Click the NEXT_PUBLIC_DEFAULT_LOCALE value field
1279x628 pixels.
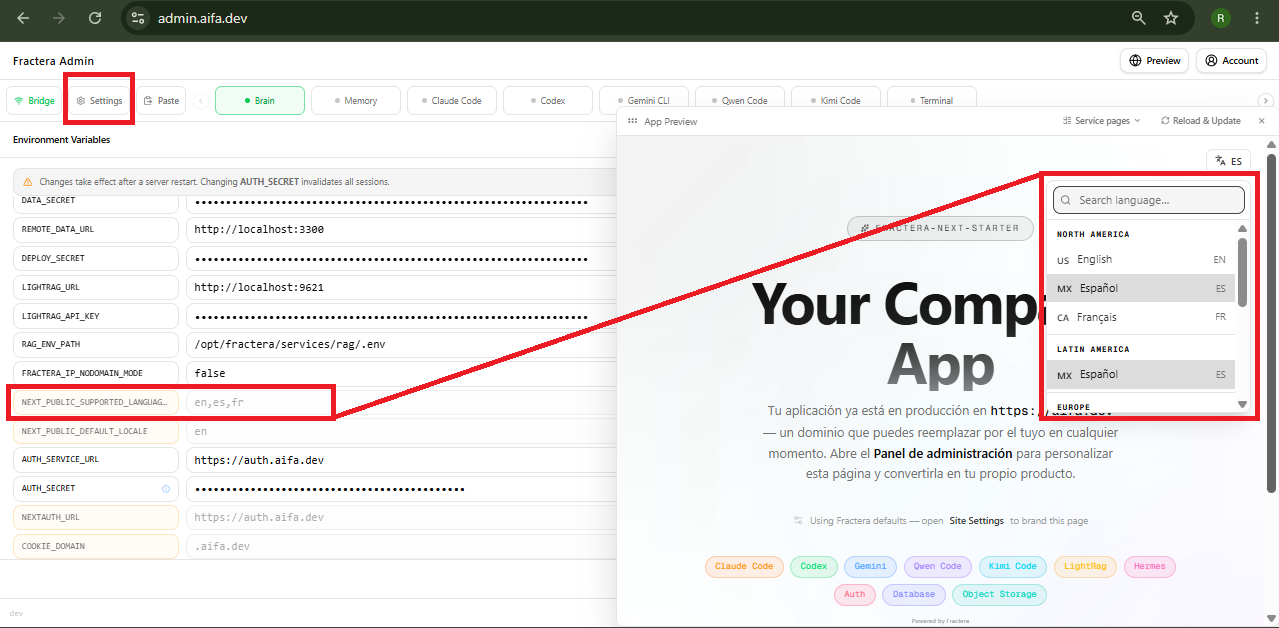click(400, 431)
